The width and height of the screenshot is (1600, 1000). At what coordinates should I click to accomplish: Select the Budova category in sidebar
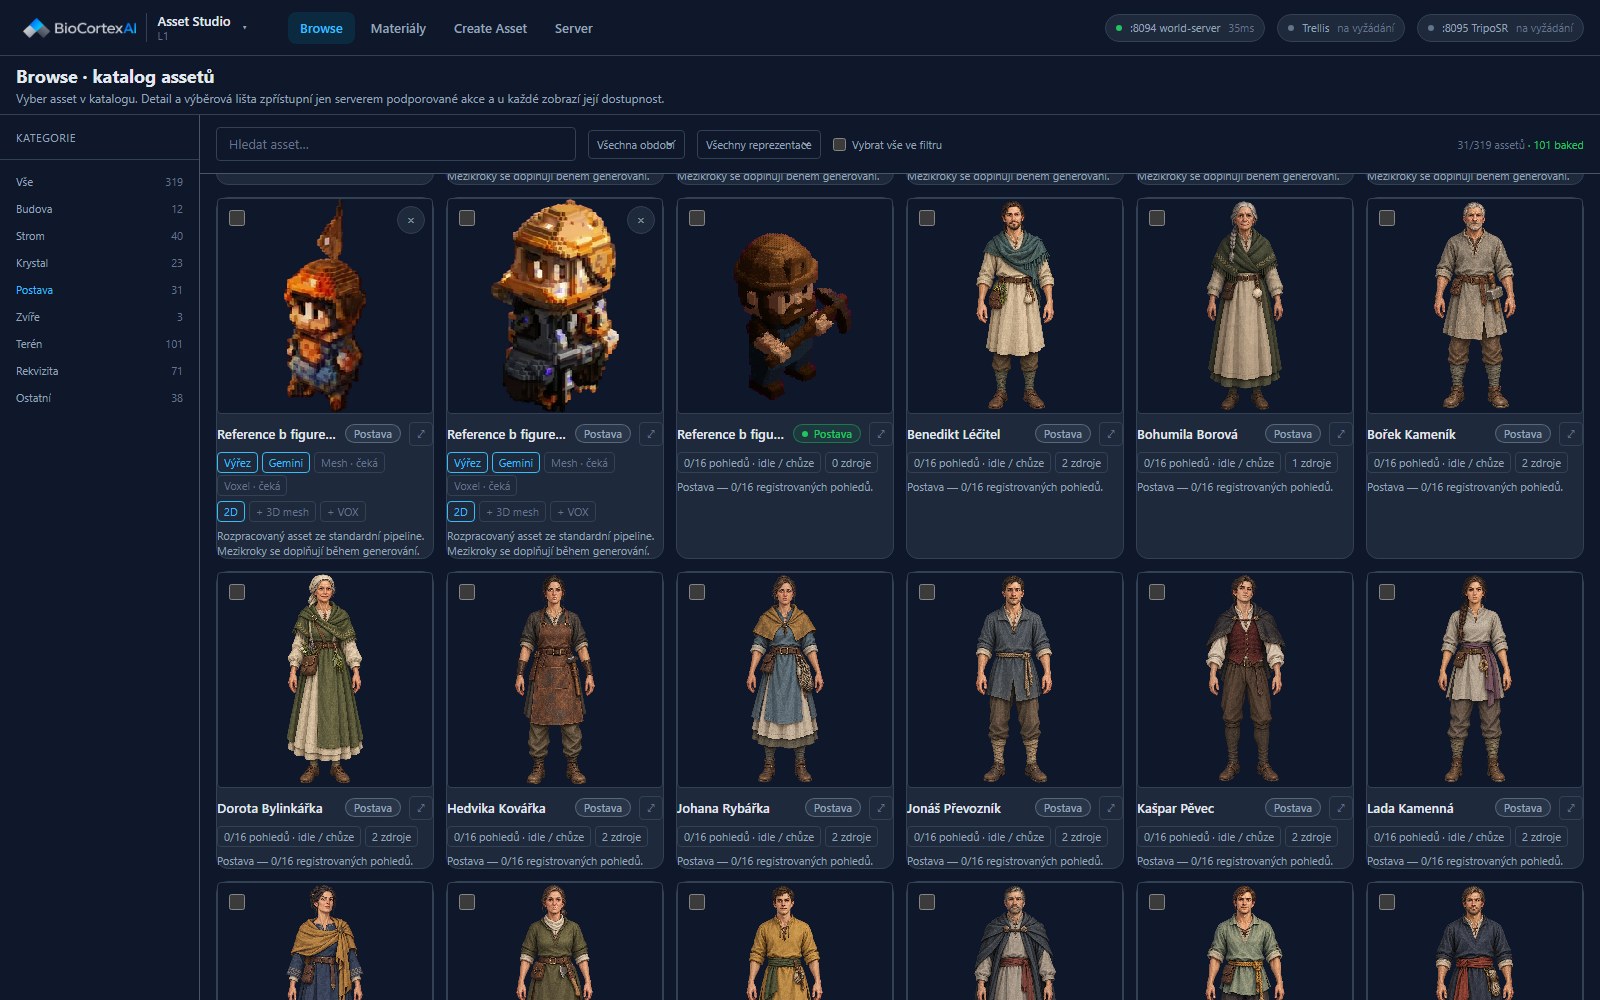99,209
